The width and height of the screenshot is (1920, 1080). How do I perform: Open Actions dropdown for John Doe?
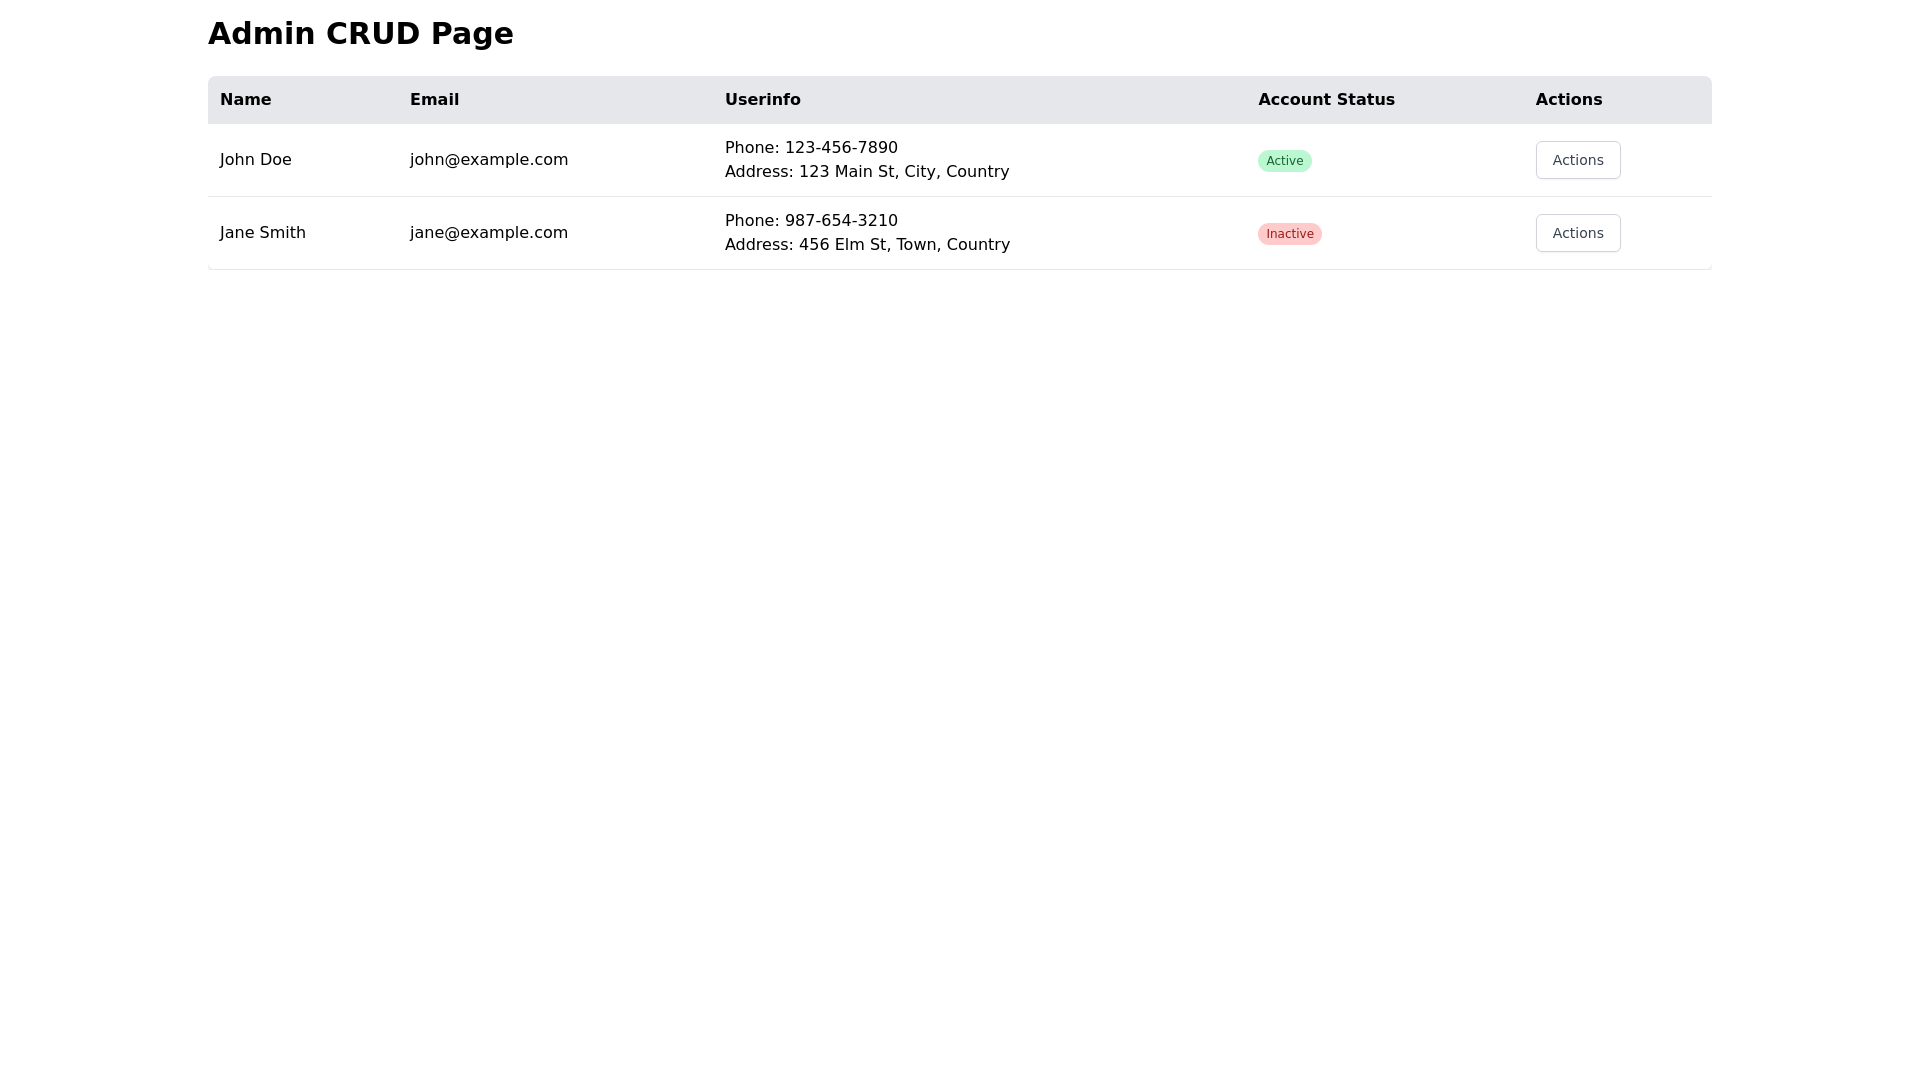1577,160
